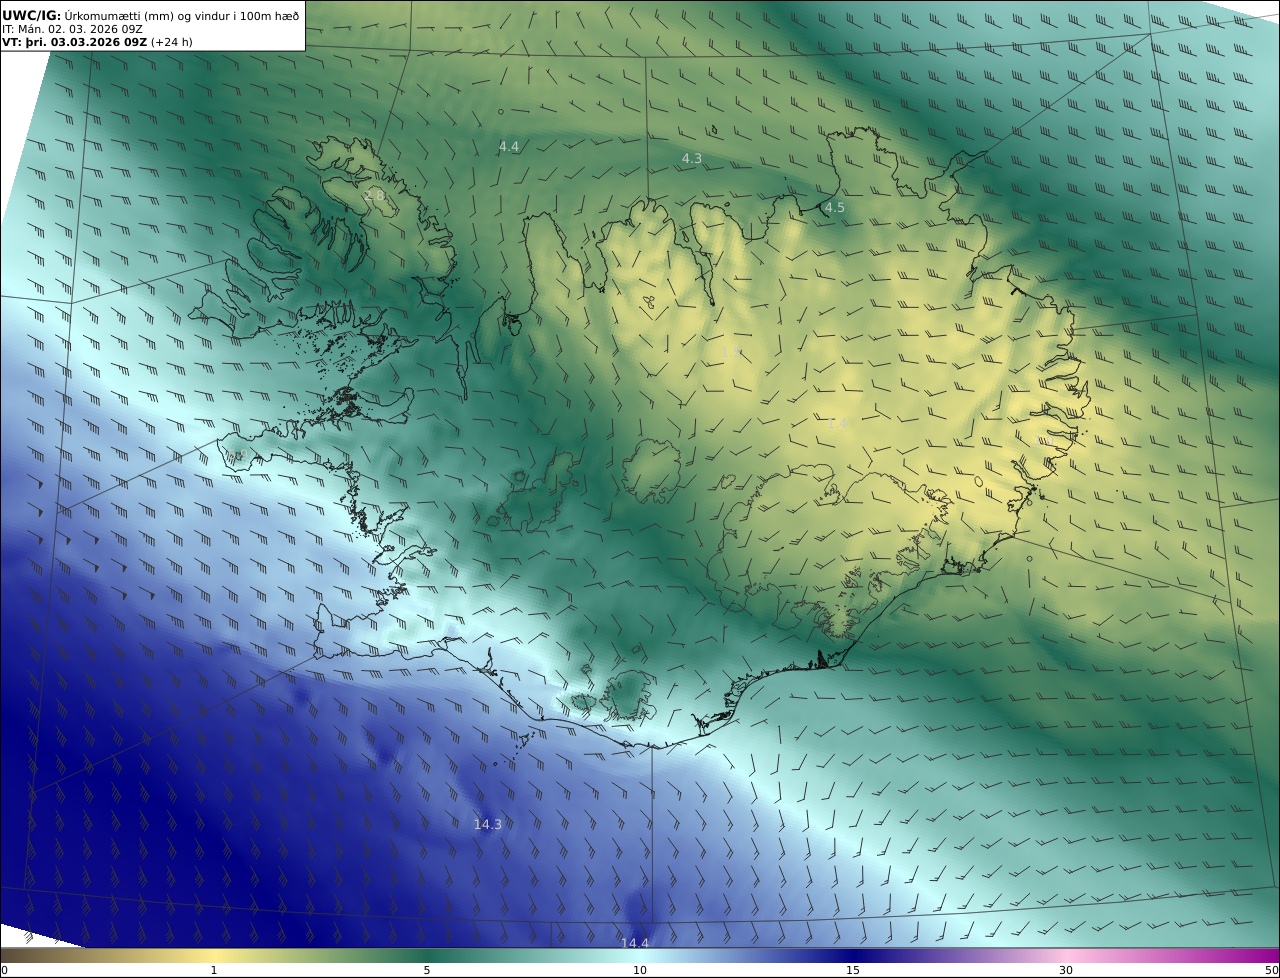Click the 4.3 value label on the map
The height and width of the screenshot is (978, 1280).
[692, 159]
